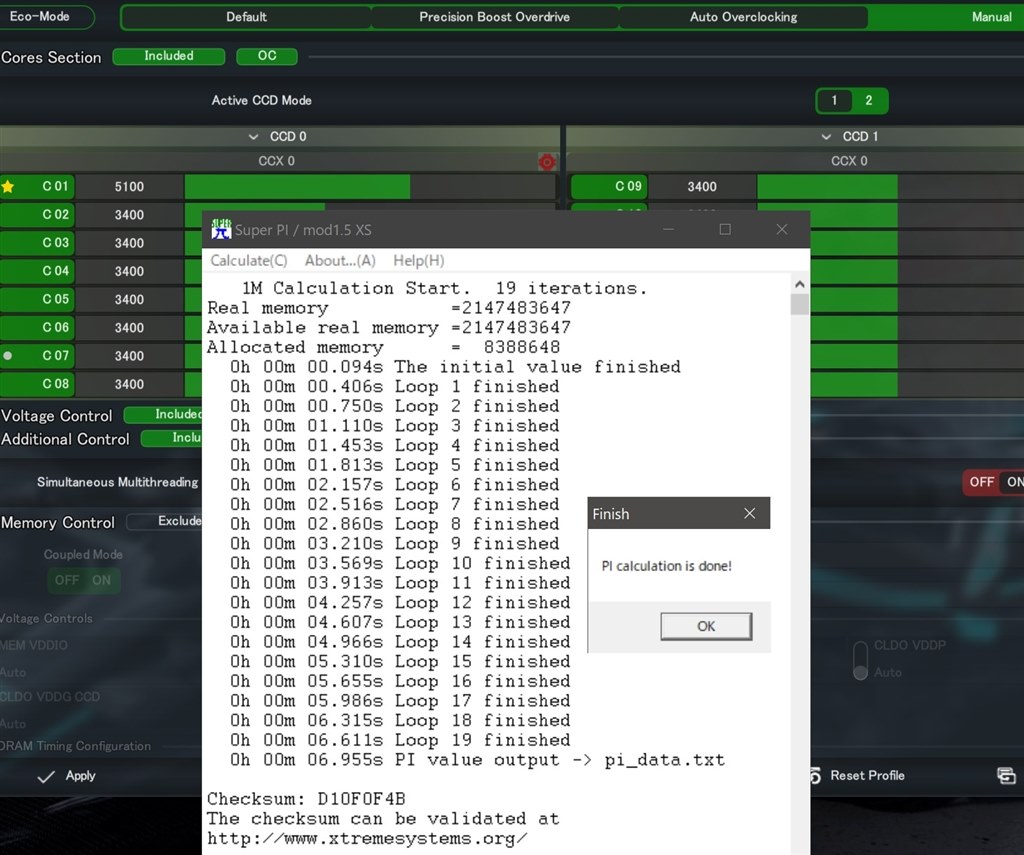The width and height of the screenshot is (1024, 855).
Task: Click the 'Checksum: D10F0F4B' line
Action: (306, 799)
